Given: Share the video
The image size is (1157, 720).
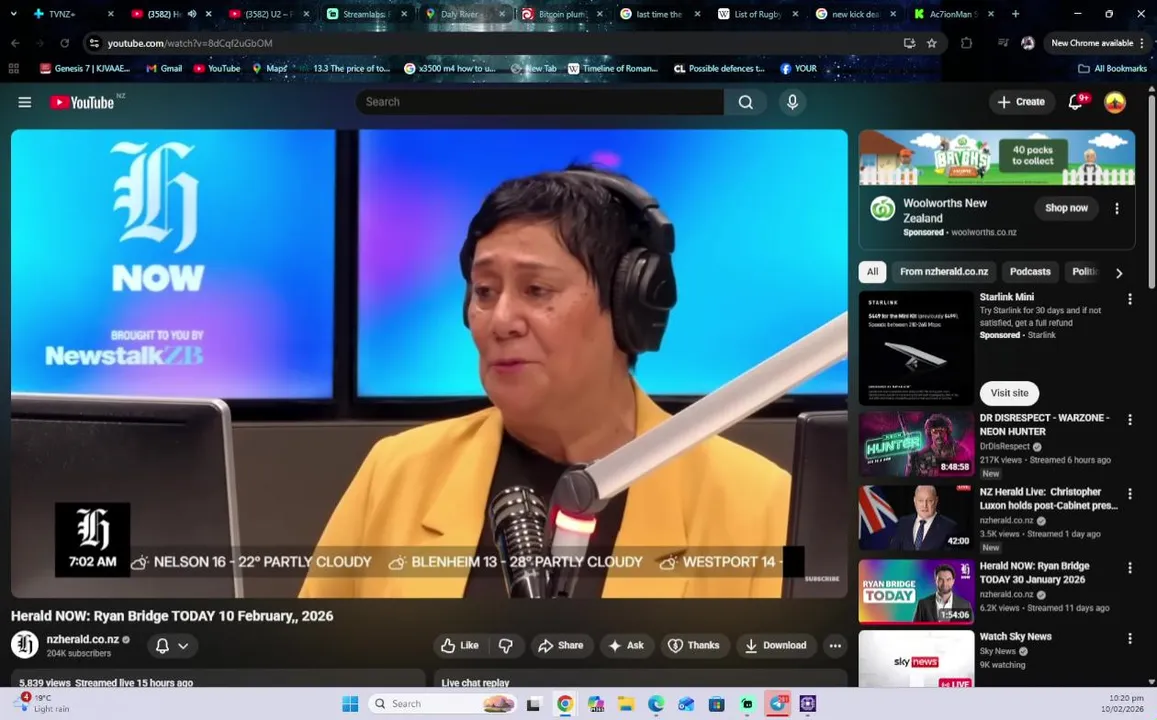Looking at the screenshot, I should pyautogui.click(x=562, y=645).
